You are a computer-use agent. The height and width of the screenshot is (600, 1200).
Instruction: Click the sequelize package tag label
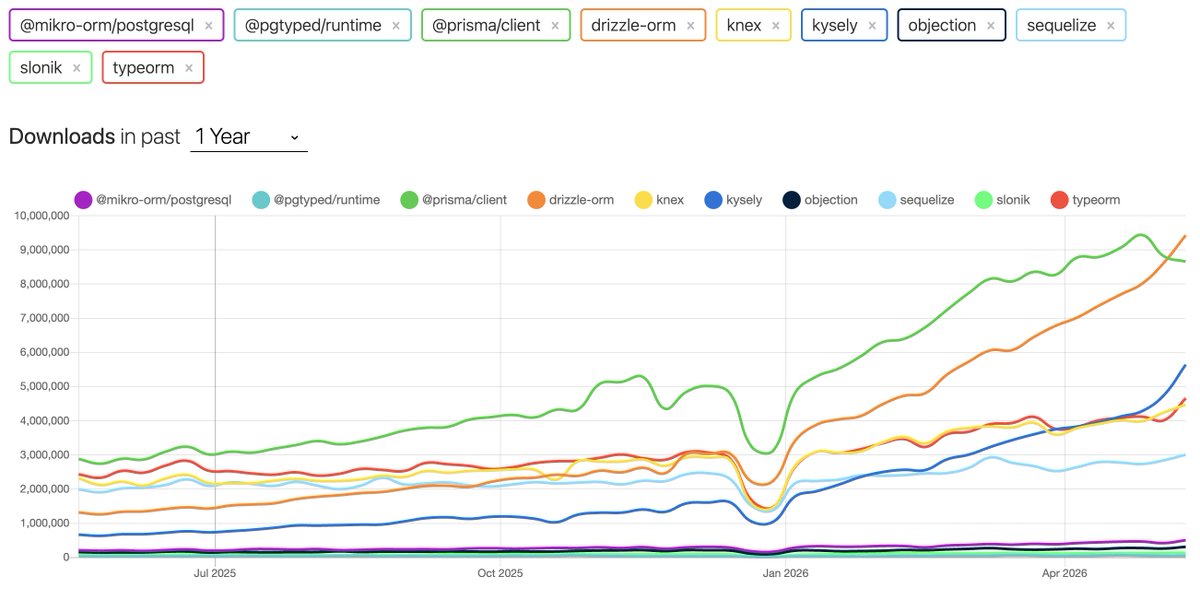coord(1061,25)
